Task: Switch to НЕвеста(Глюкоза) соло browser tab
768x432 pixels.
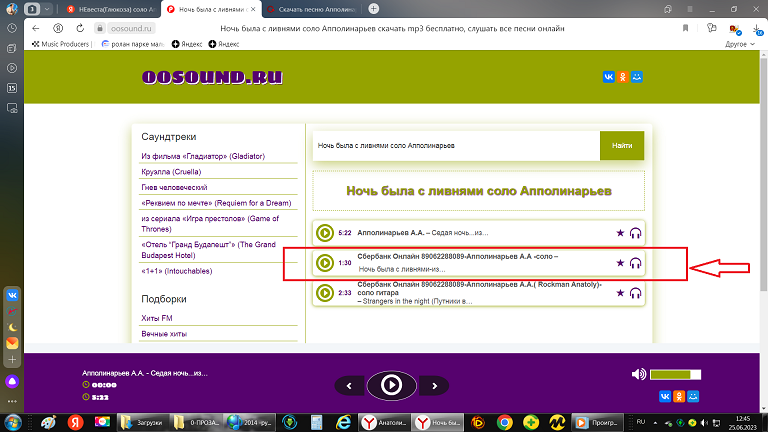Action: pyautogui.click(x=111, y=9)
